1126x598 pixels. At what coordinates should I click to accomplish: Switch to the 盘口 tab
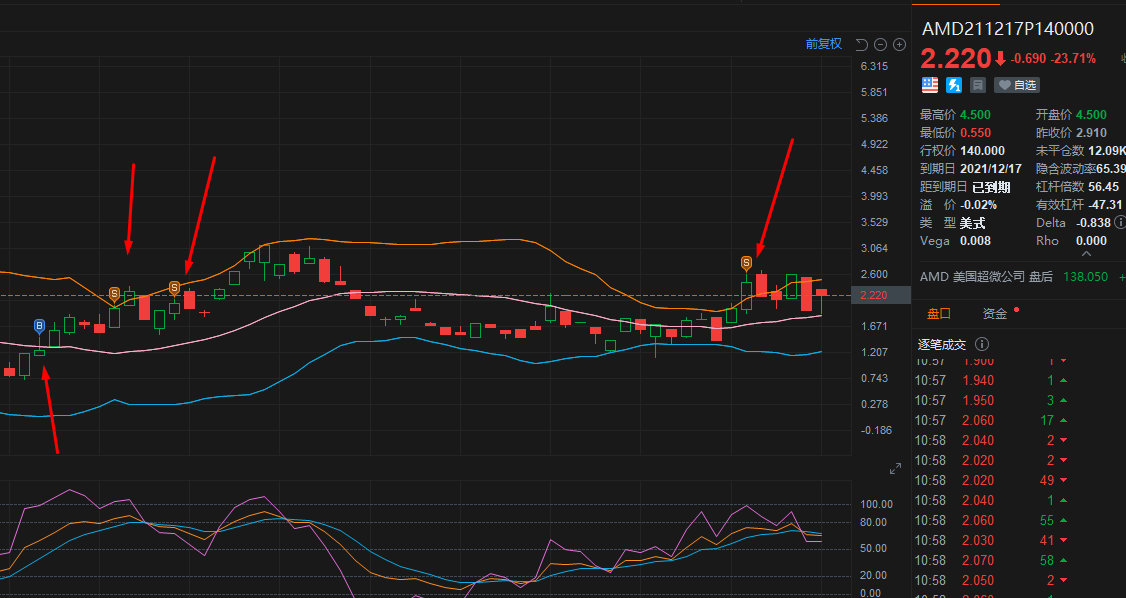[939, 313]
